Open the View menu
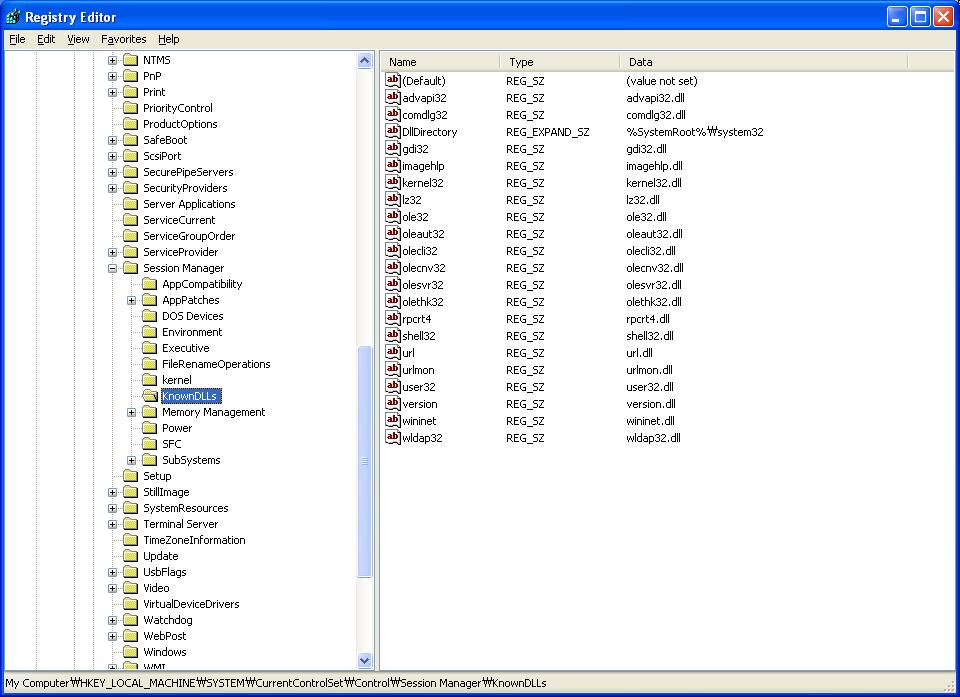Viewport: 960px width, 697px height. coord(78,39)
